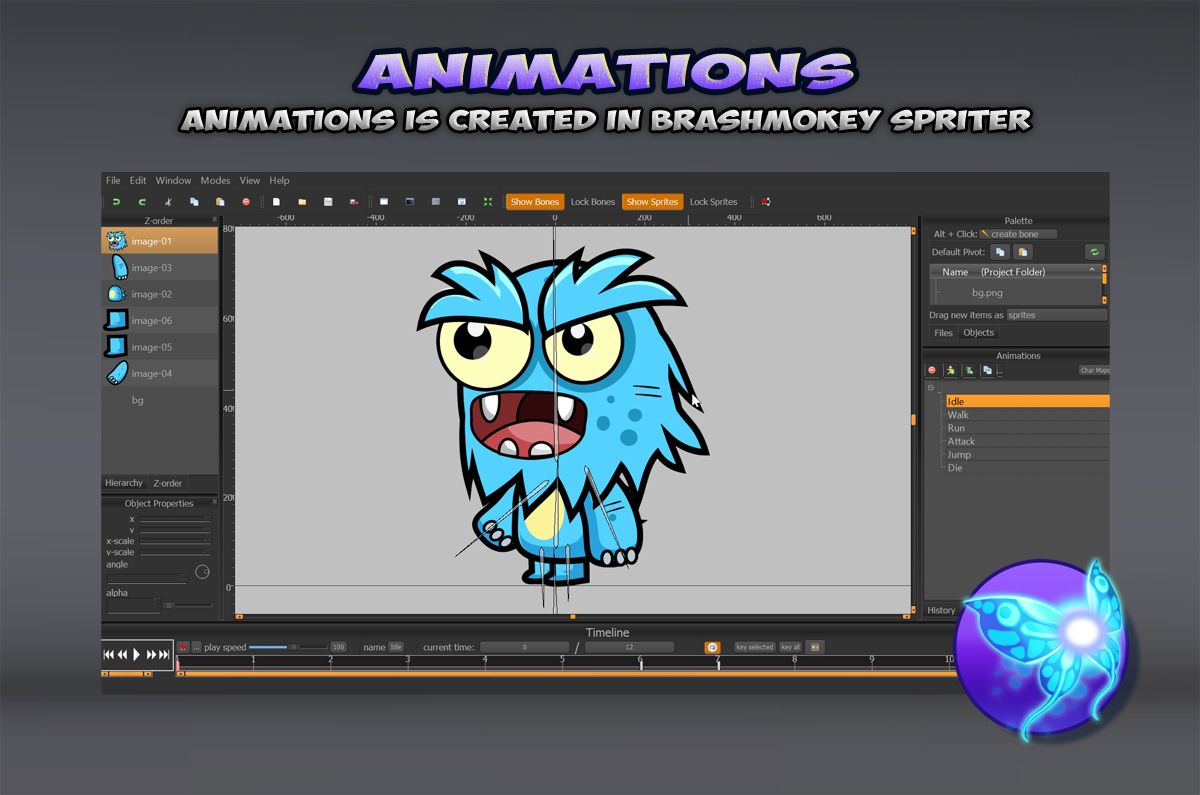The width and height of the screenshot is (1200, 795).
Task: Click the create bone button
Action: point(1017,234)
